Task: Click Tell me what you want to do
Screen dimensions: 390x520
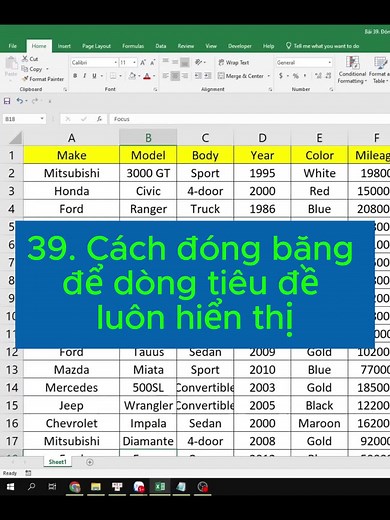Action: pyautogui.click(x=322, y=46)
